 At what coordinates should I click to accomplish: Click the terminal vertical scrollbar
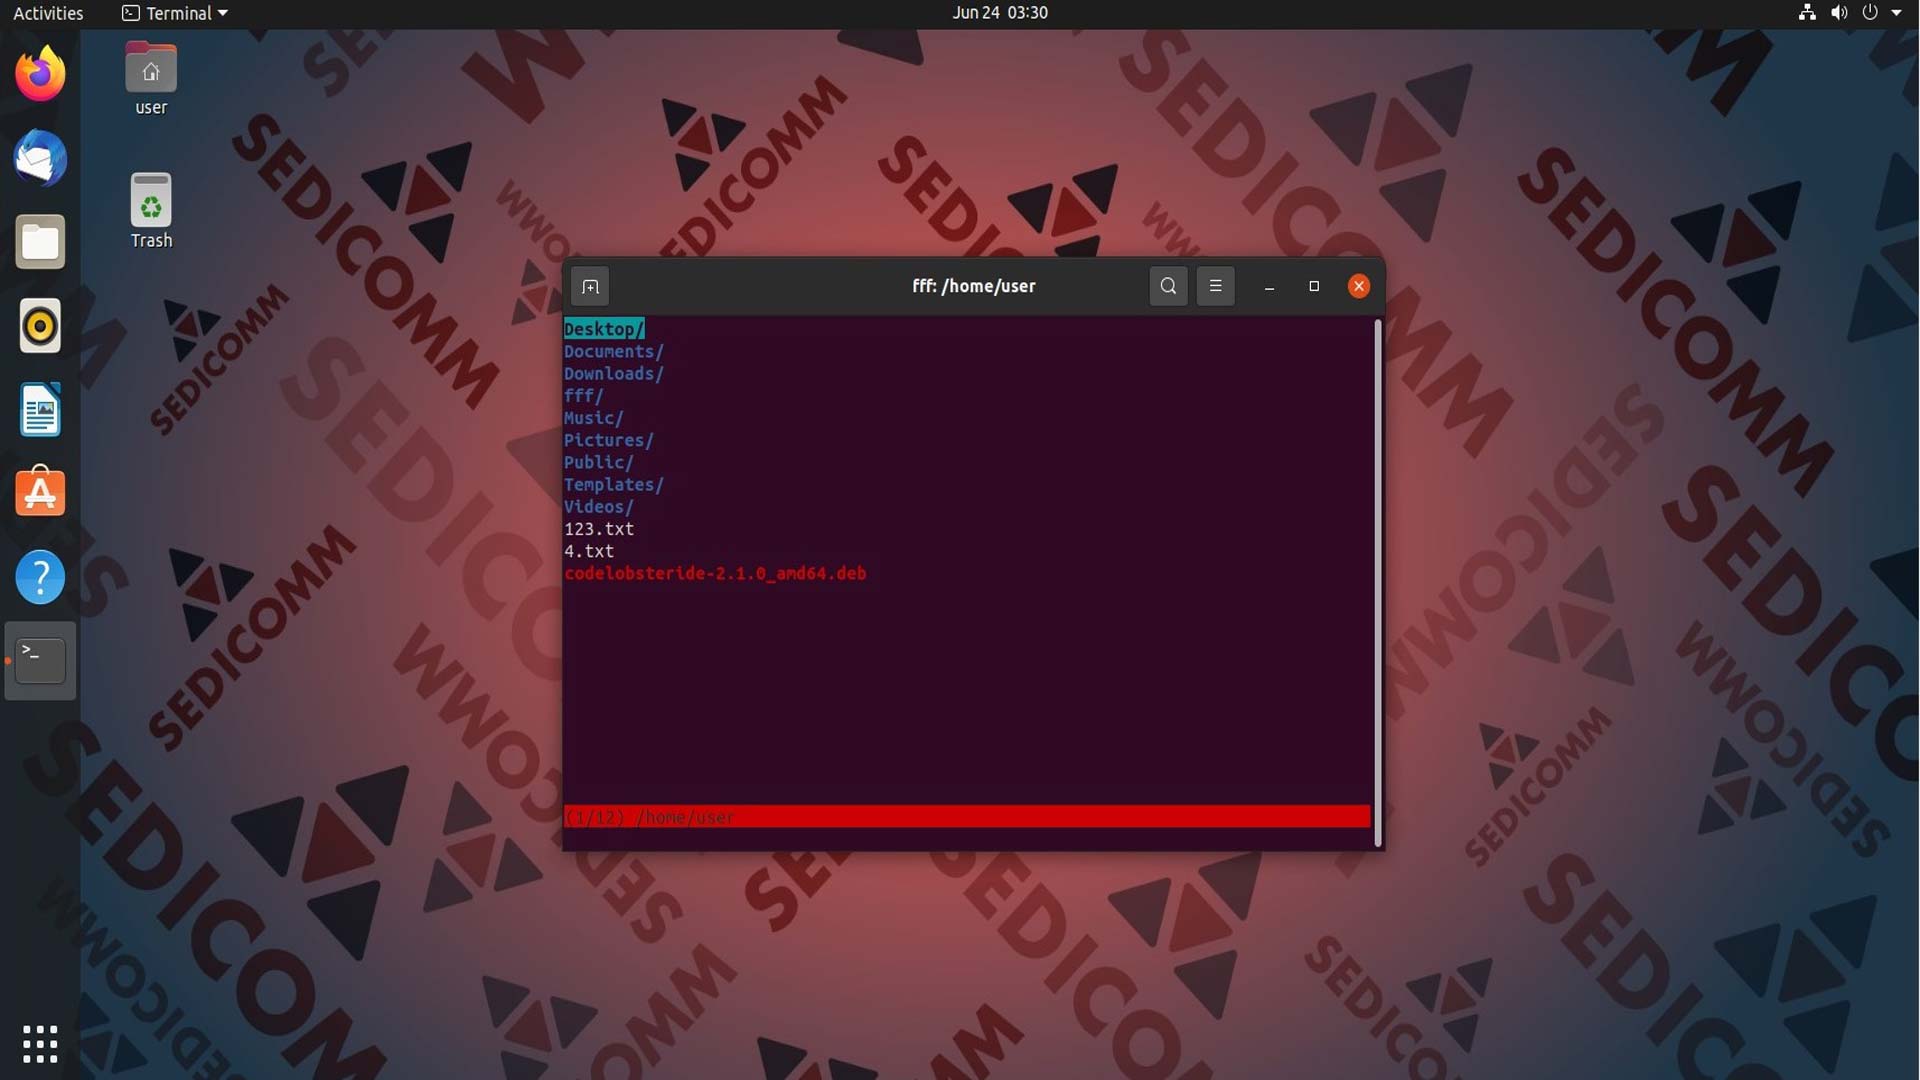1378,583
